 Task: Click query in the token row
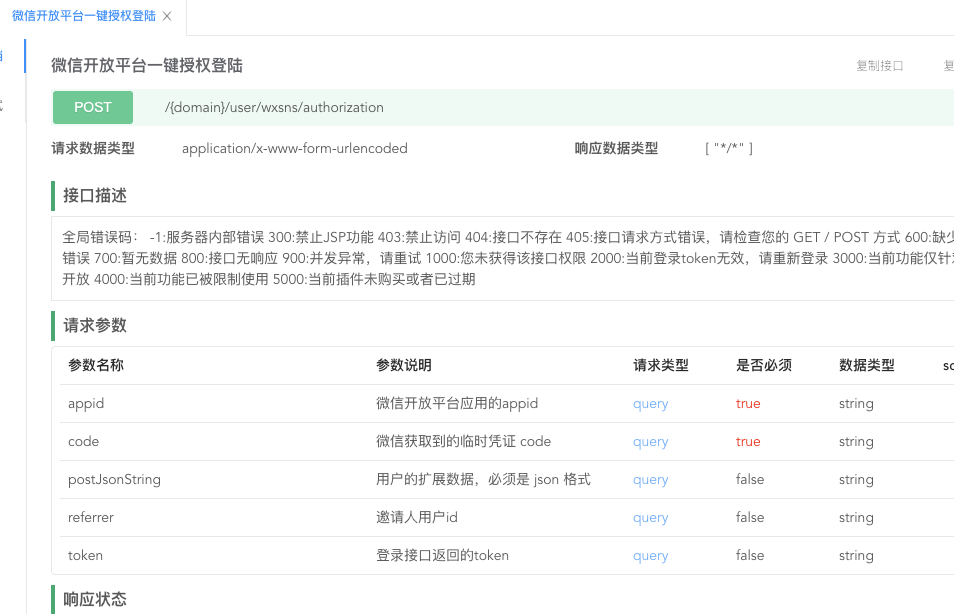coord(650,556)
